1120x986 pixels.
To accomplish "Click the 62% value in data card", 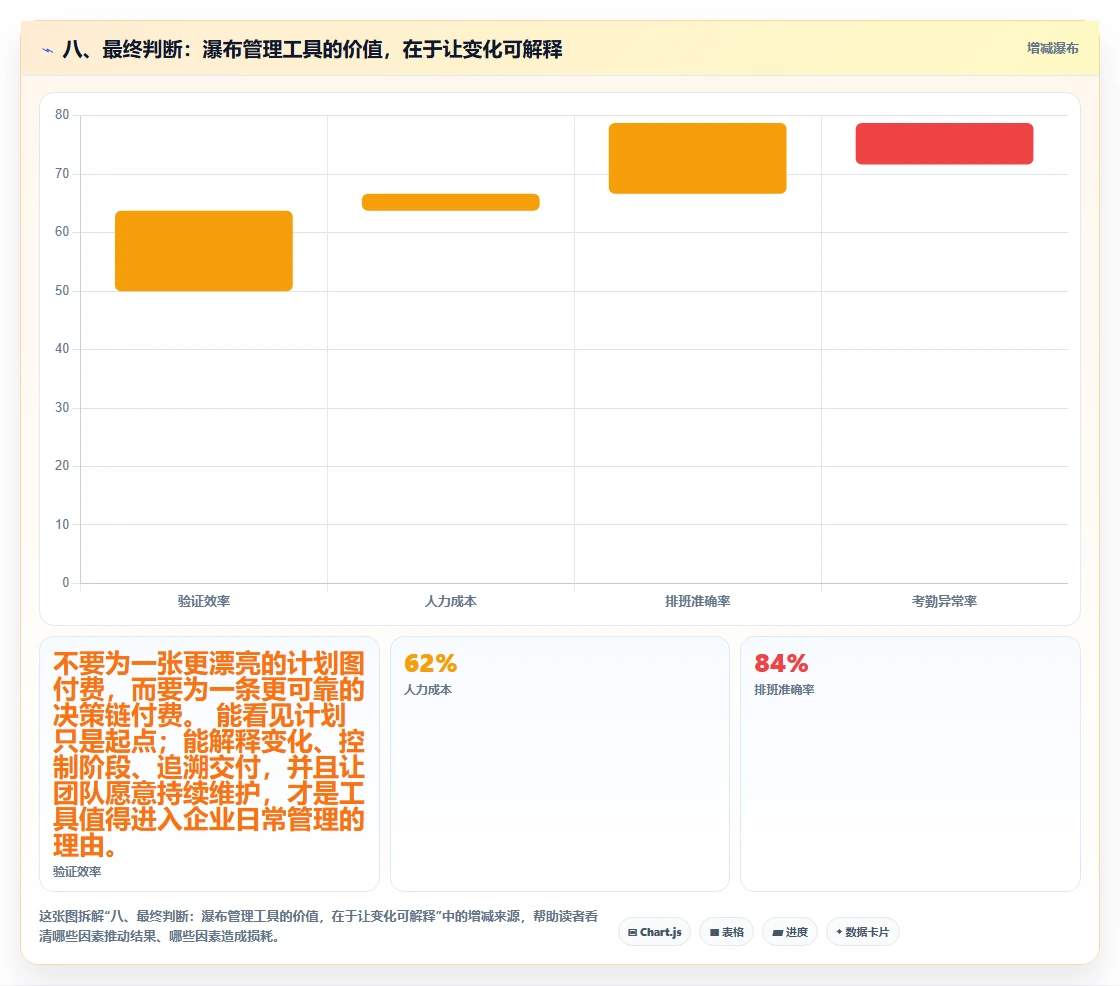I will click(430, 664).
